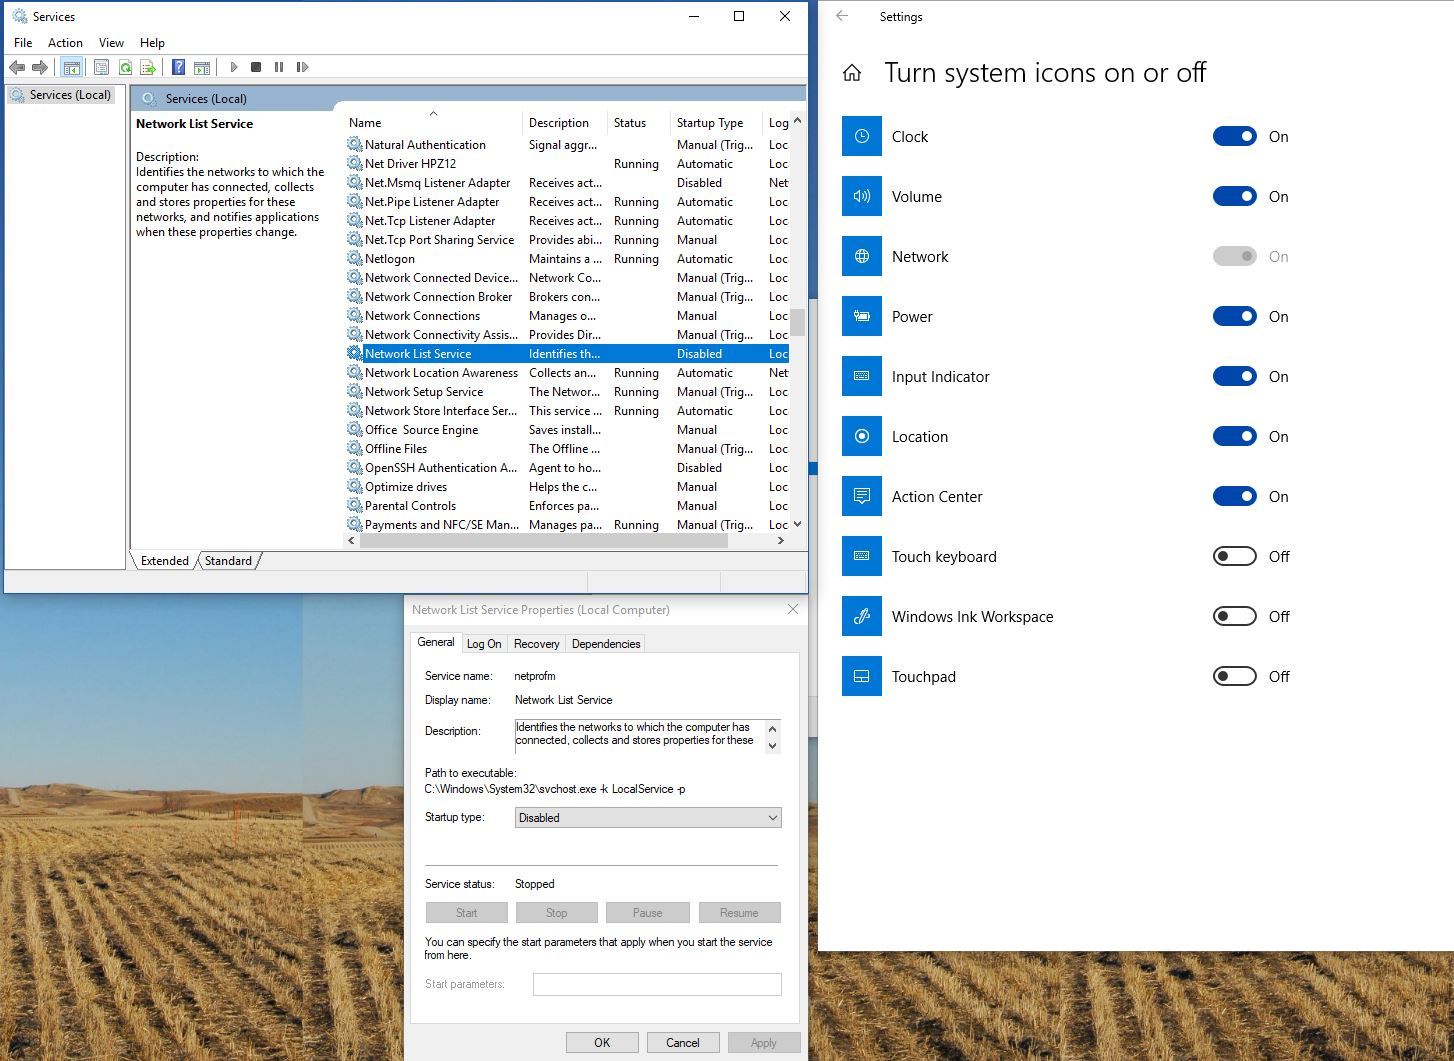
Task: Collapse the Name column sort indicator
Action: (434, 112)
